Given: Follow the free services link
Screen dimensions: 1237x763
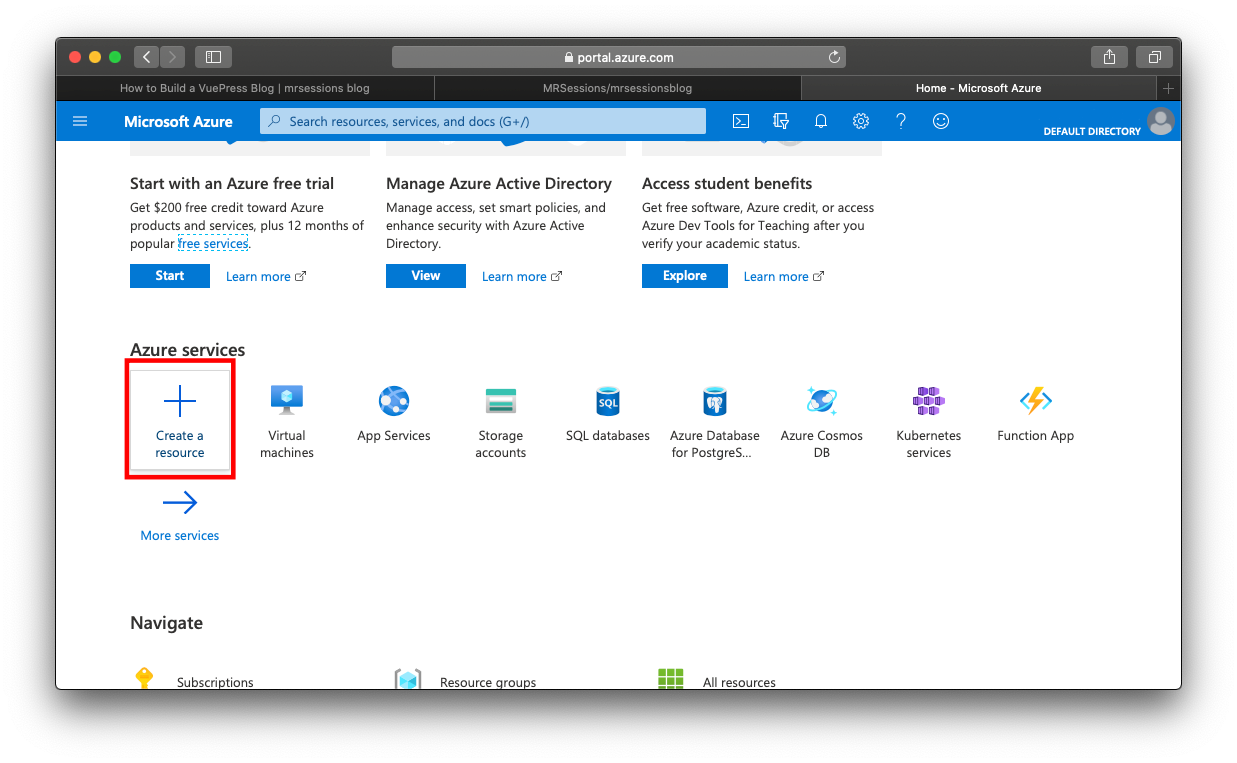Looking at the screenshot, I should [x=213, y=244].
